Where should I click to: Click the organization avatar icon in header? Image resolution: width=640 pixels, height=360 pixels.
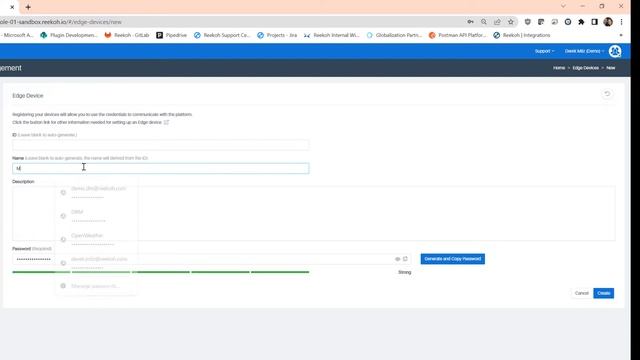pos(615,51)
